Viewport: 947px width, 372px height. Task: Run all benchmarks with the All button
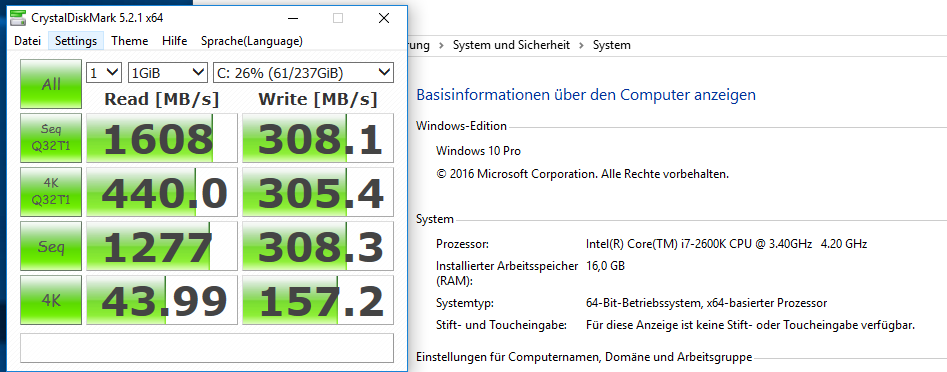coord(51,84)
